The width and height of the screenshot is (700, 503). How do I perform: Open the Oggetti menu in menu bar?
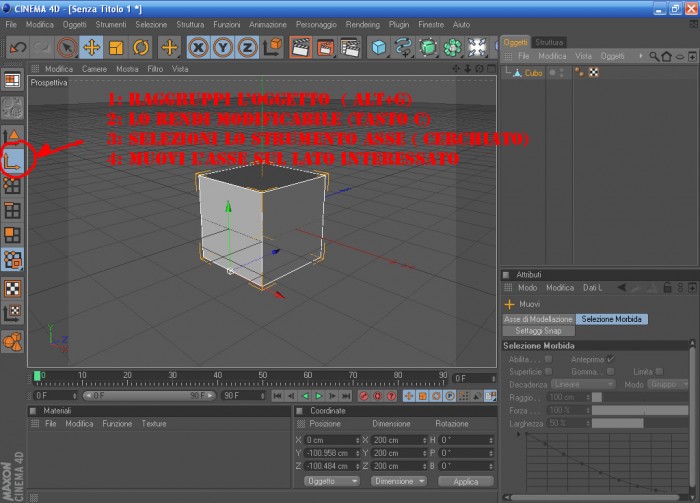click(74, 25)
